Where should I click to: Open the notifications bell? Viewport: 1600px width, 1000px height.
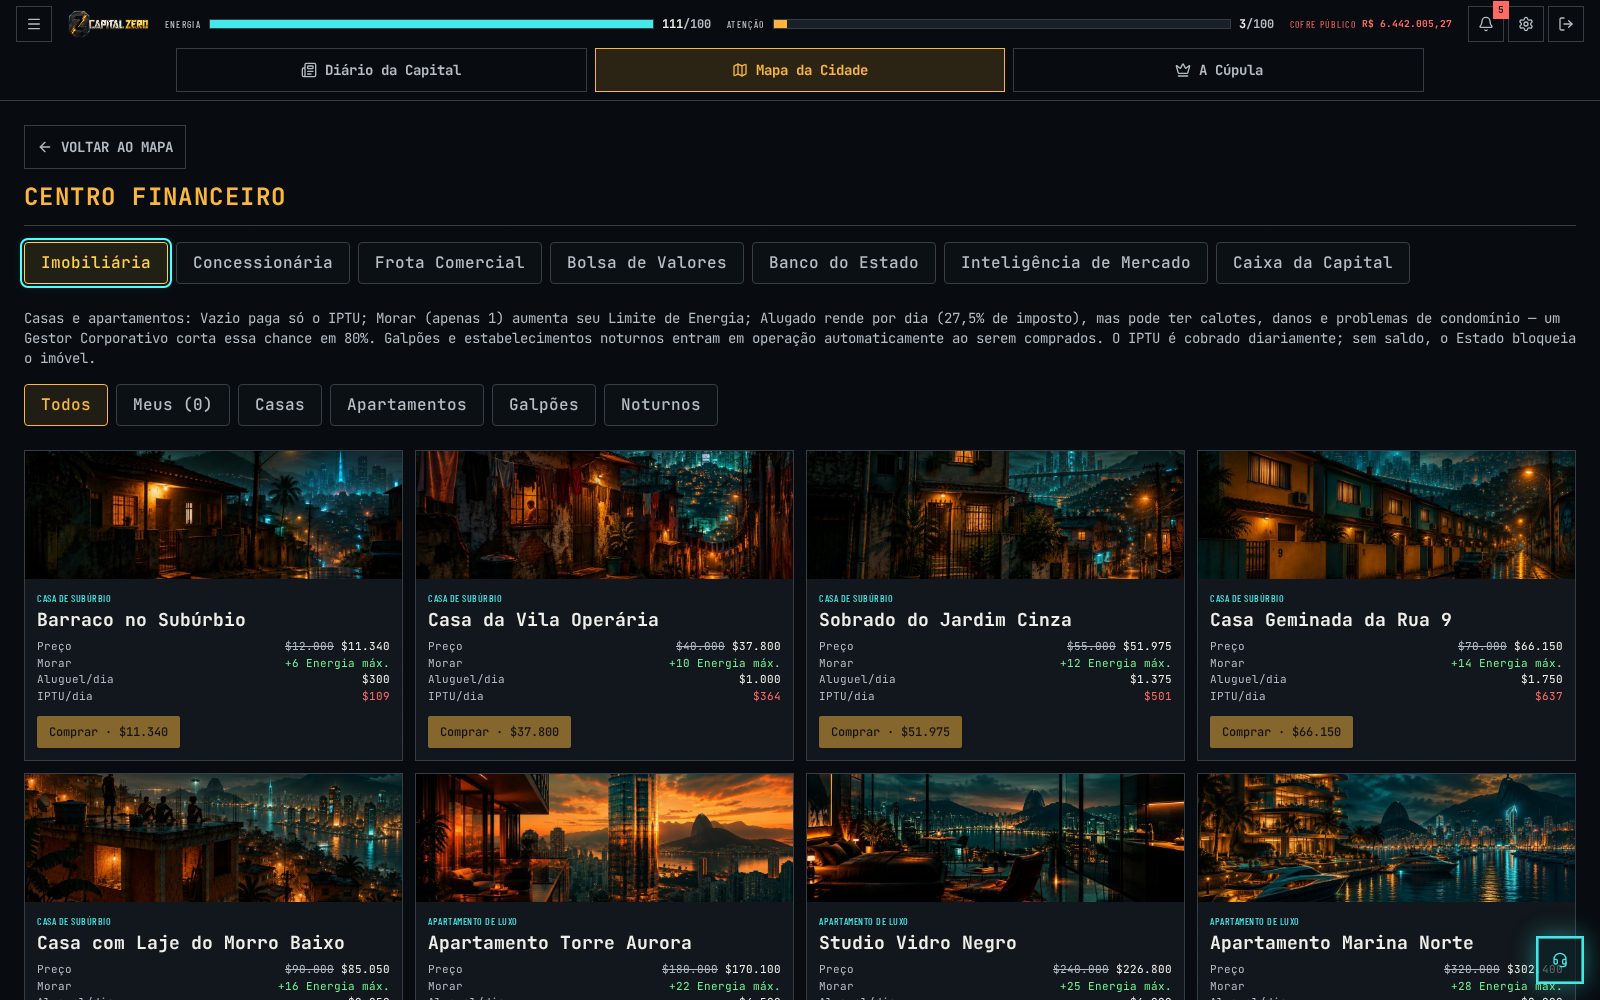point(1486,24)
